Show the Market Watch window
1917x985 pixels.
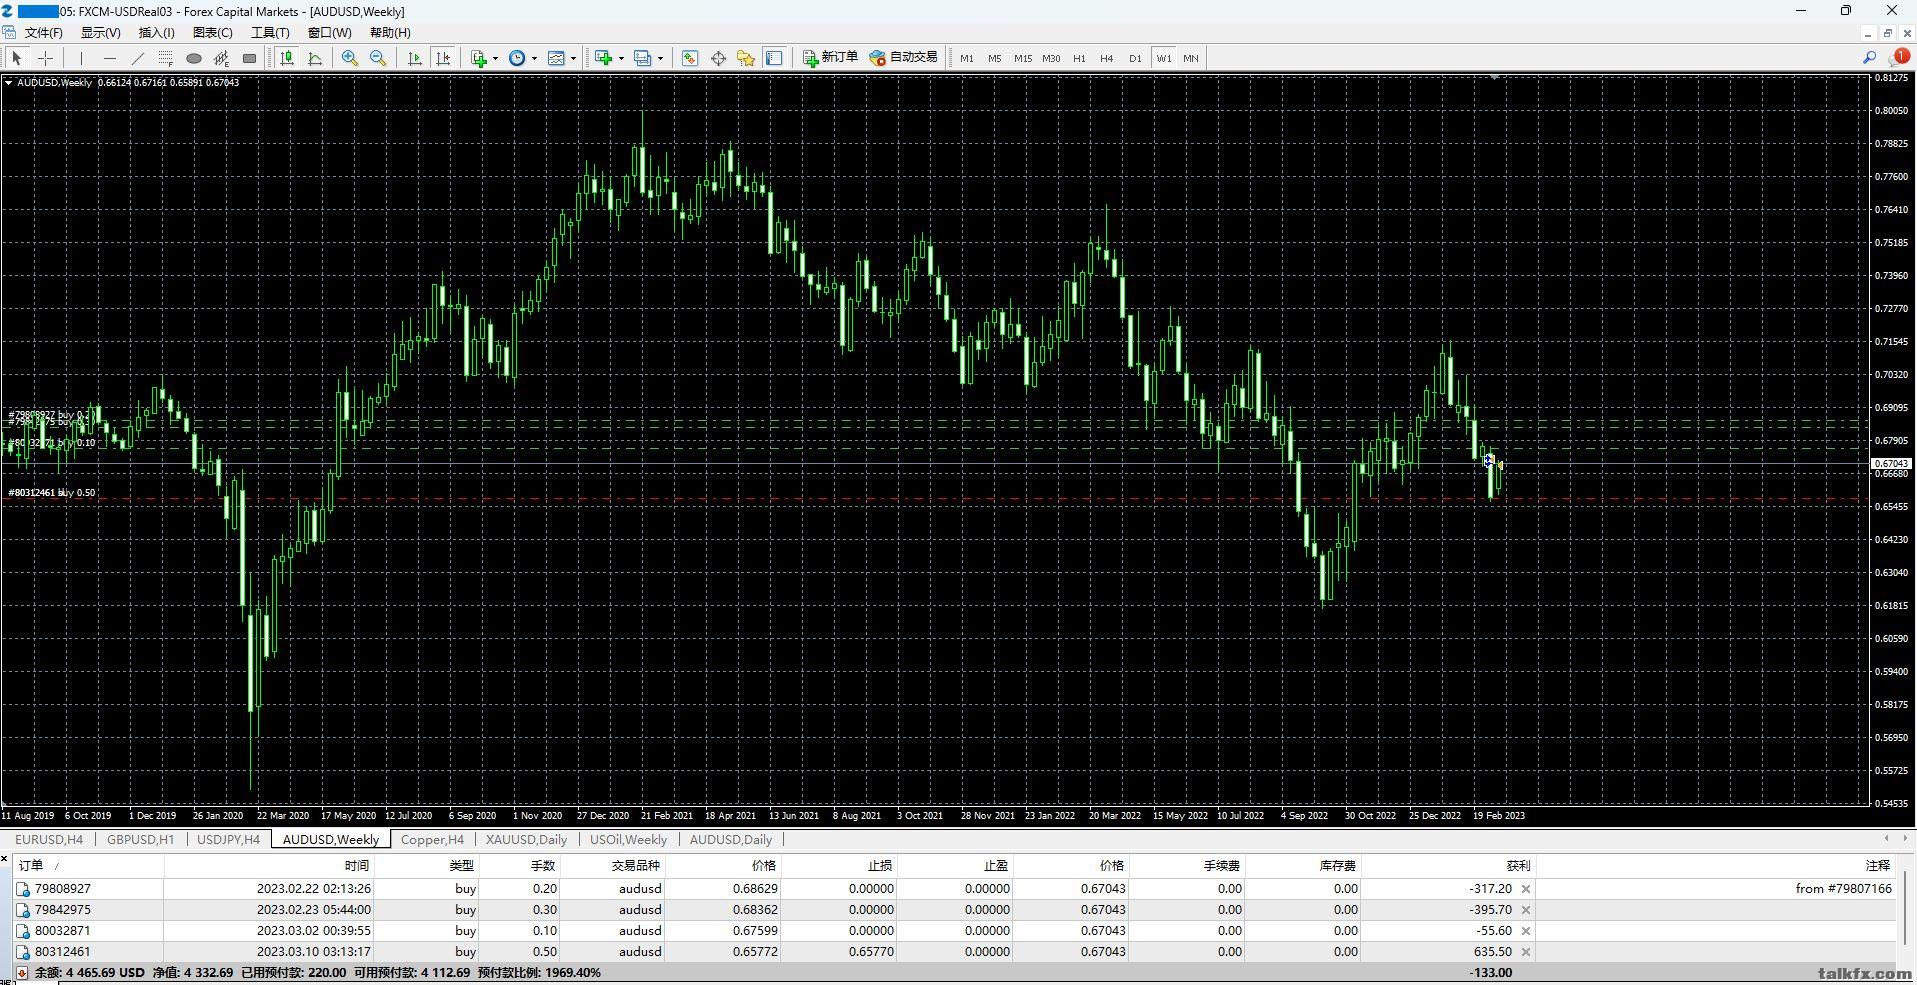689,58
